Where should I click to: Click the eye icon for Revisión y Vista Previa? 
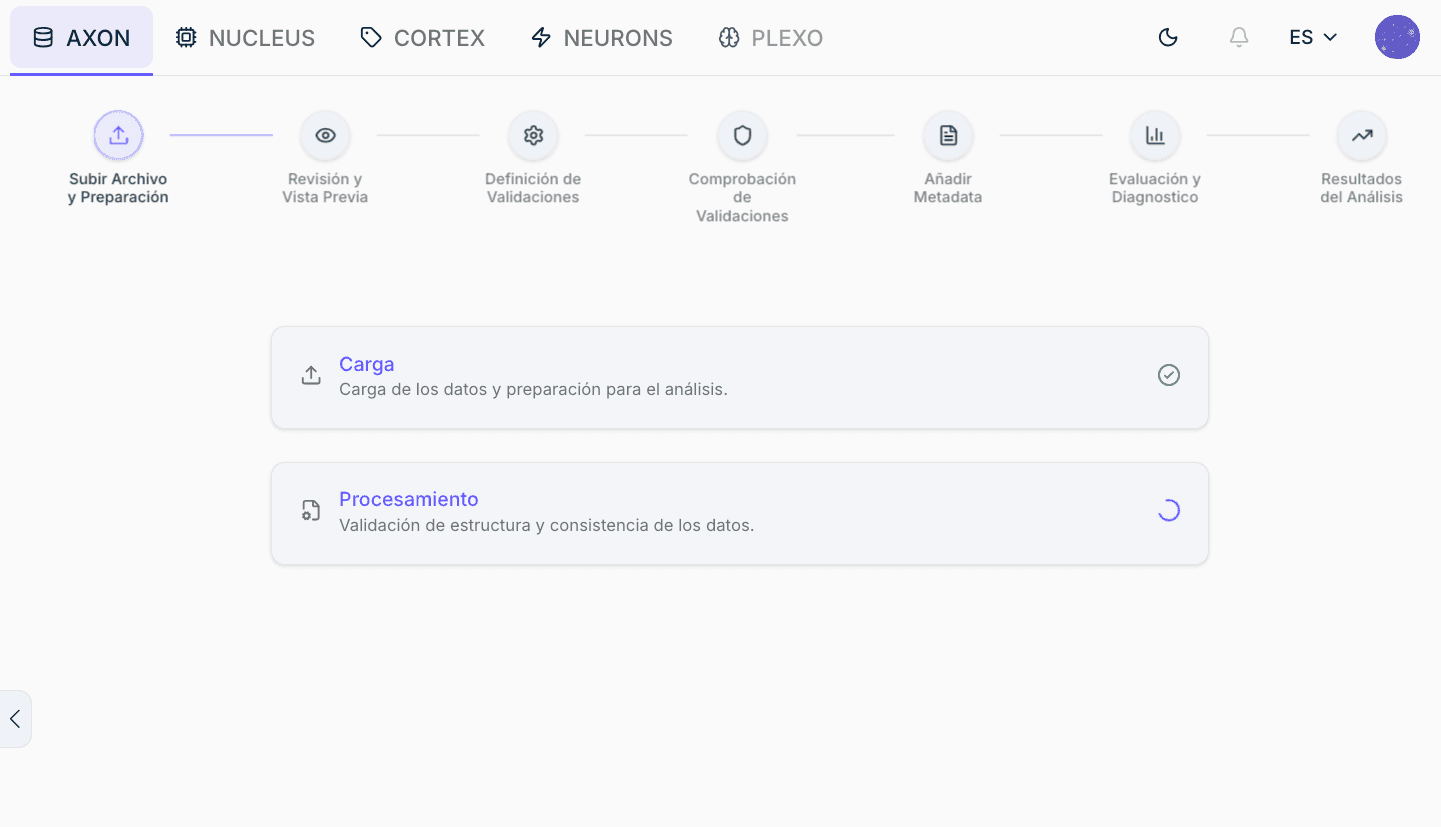pyautogui.click(x=325, y=135)
